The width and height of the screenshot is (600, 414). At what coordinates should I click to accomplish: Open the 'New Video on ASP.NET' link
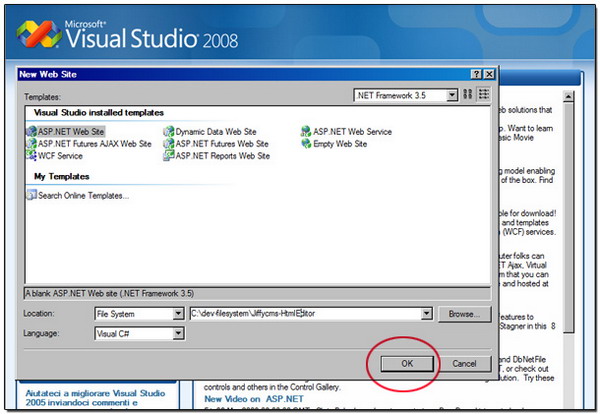254,399
